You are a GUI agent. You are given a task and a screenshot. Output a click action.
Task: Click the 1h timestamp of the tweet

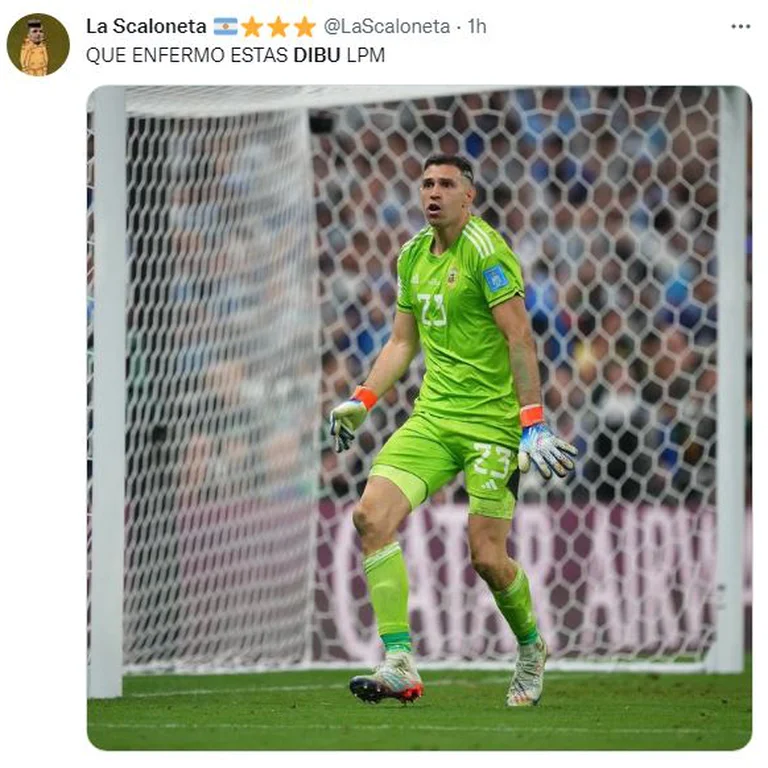(477, 26)
